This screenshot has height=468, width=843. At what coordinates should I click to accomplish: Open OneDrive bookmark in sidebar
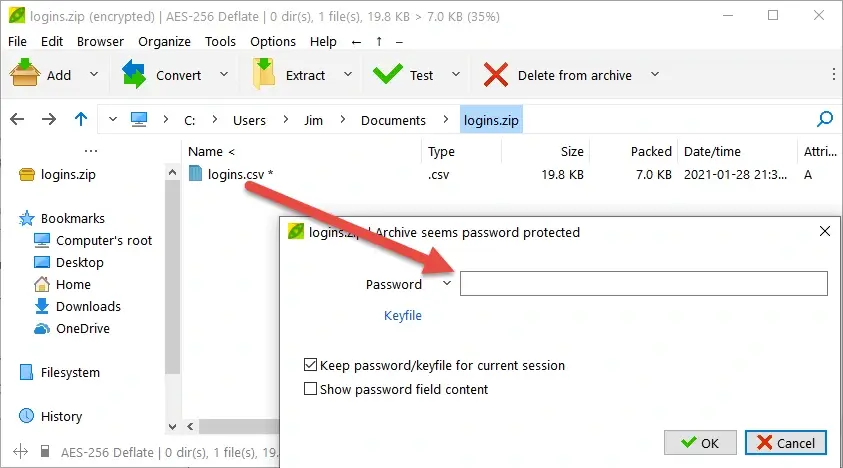click(x=82, y=329)
